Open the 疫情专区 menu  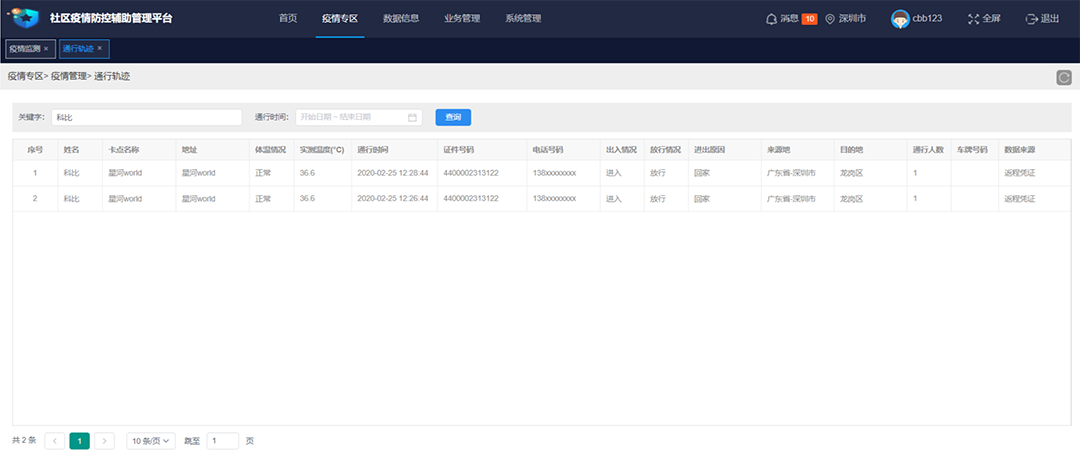pos(340,19)
